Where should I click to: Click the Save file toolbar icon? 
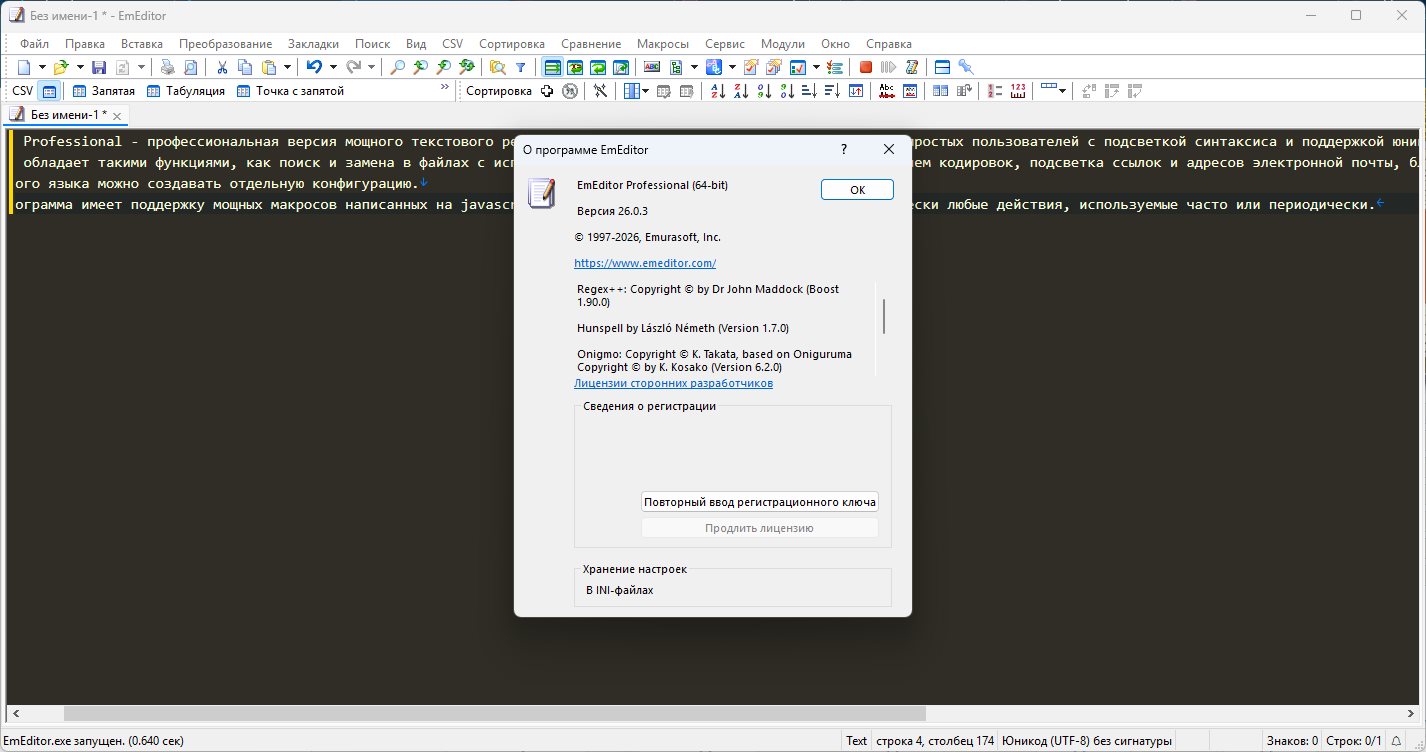tap(99, 67)
